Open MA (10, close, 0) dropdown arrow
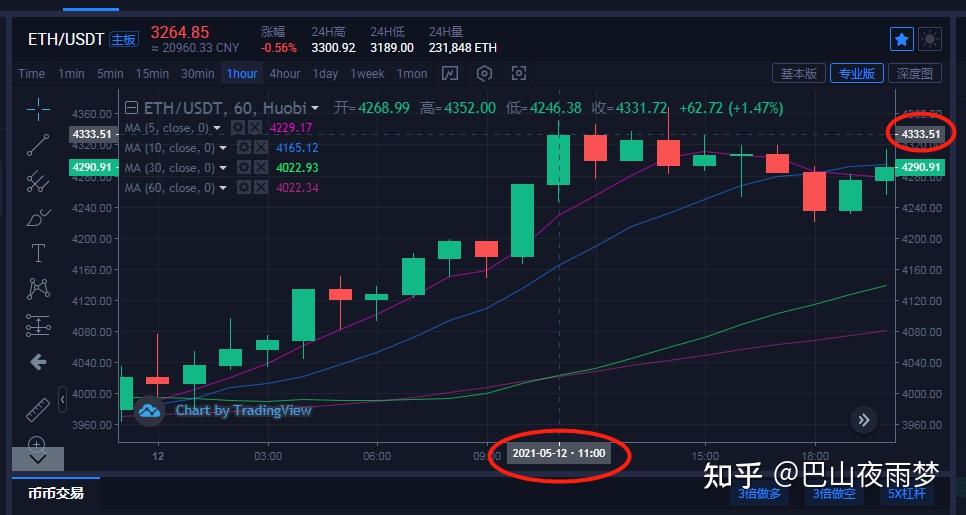This screenshot has height=515, width=966. [222, 148]
